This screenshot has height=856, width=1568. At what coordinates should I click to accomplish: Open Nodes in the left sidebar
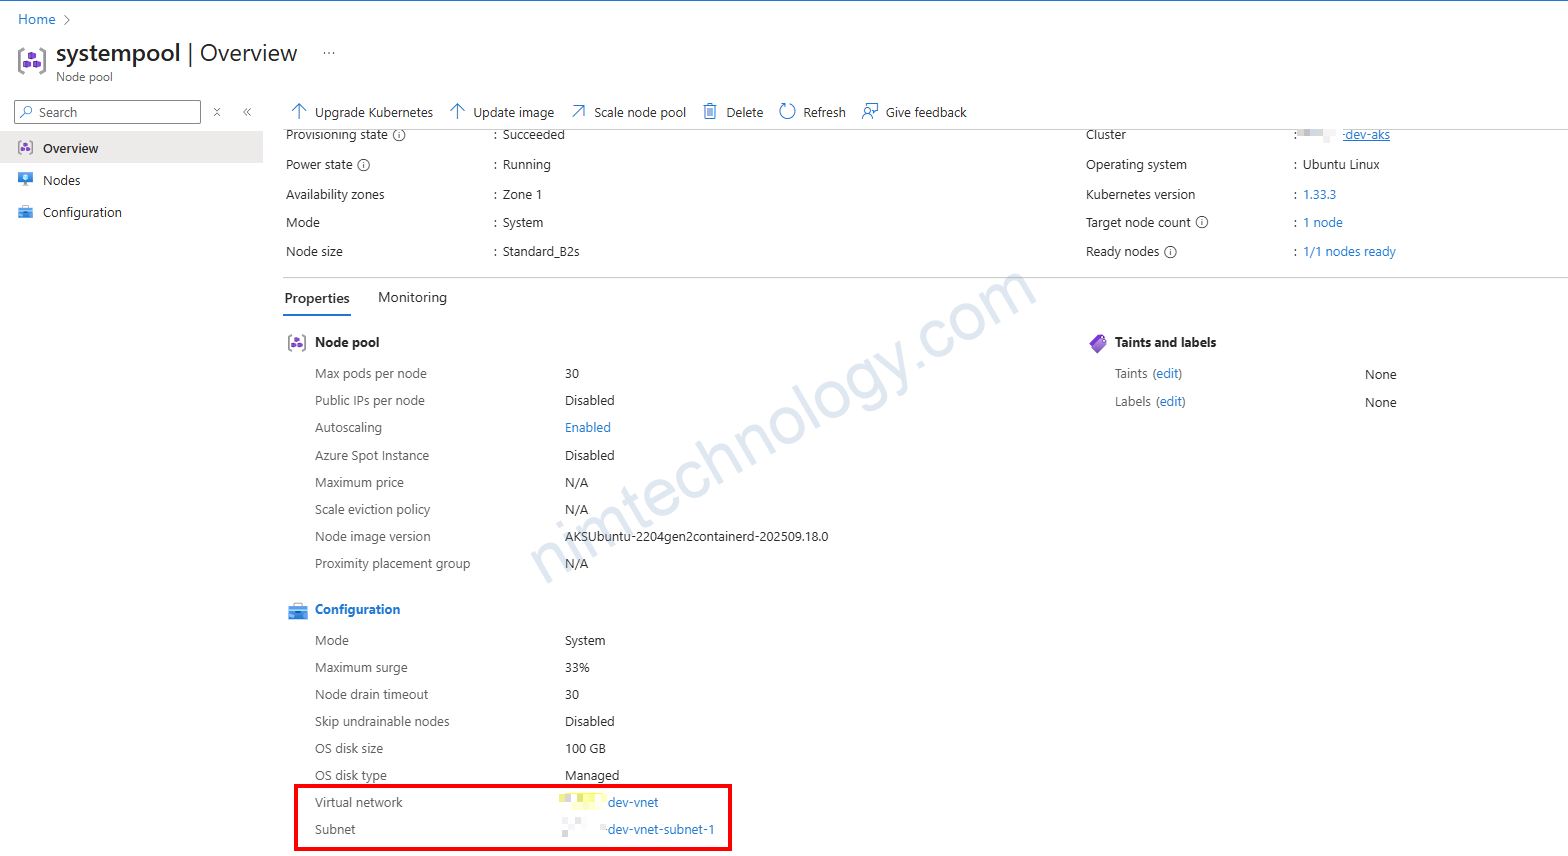[61, 180]
